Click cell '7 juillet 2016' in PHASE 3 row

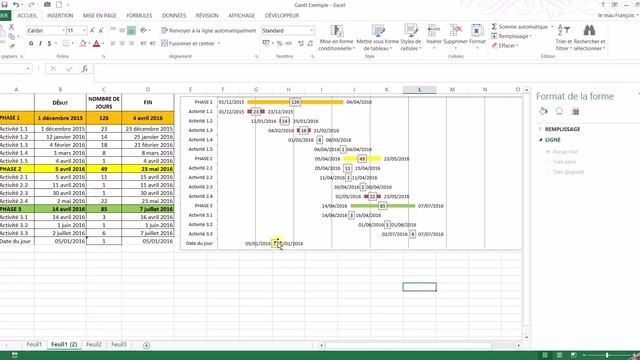pos(148,209)
